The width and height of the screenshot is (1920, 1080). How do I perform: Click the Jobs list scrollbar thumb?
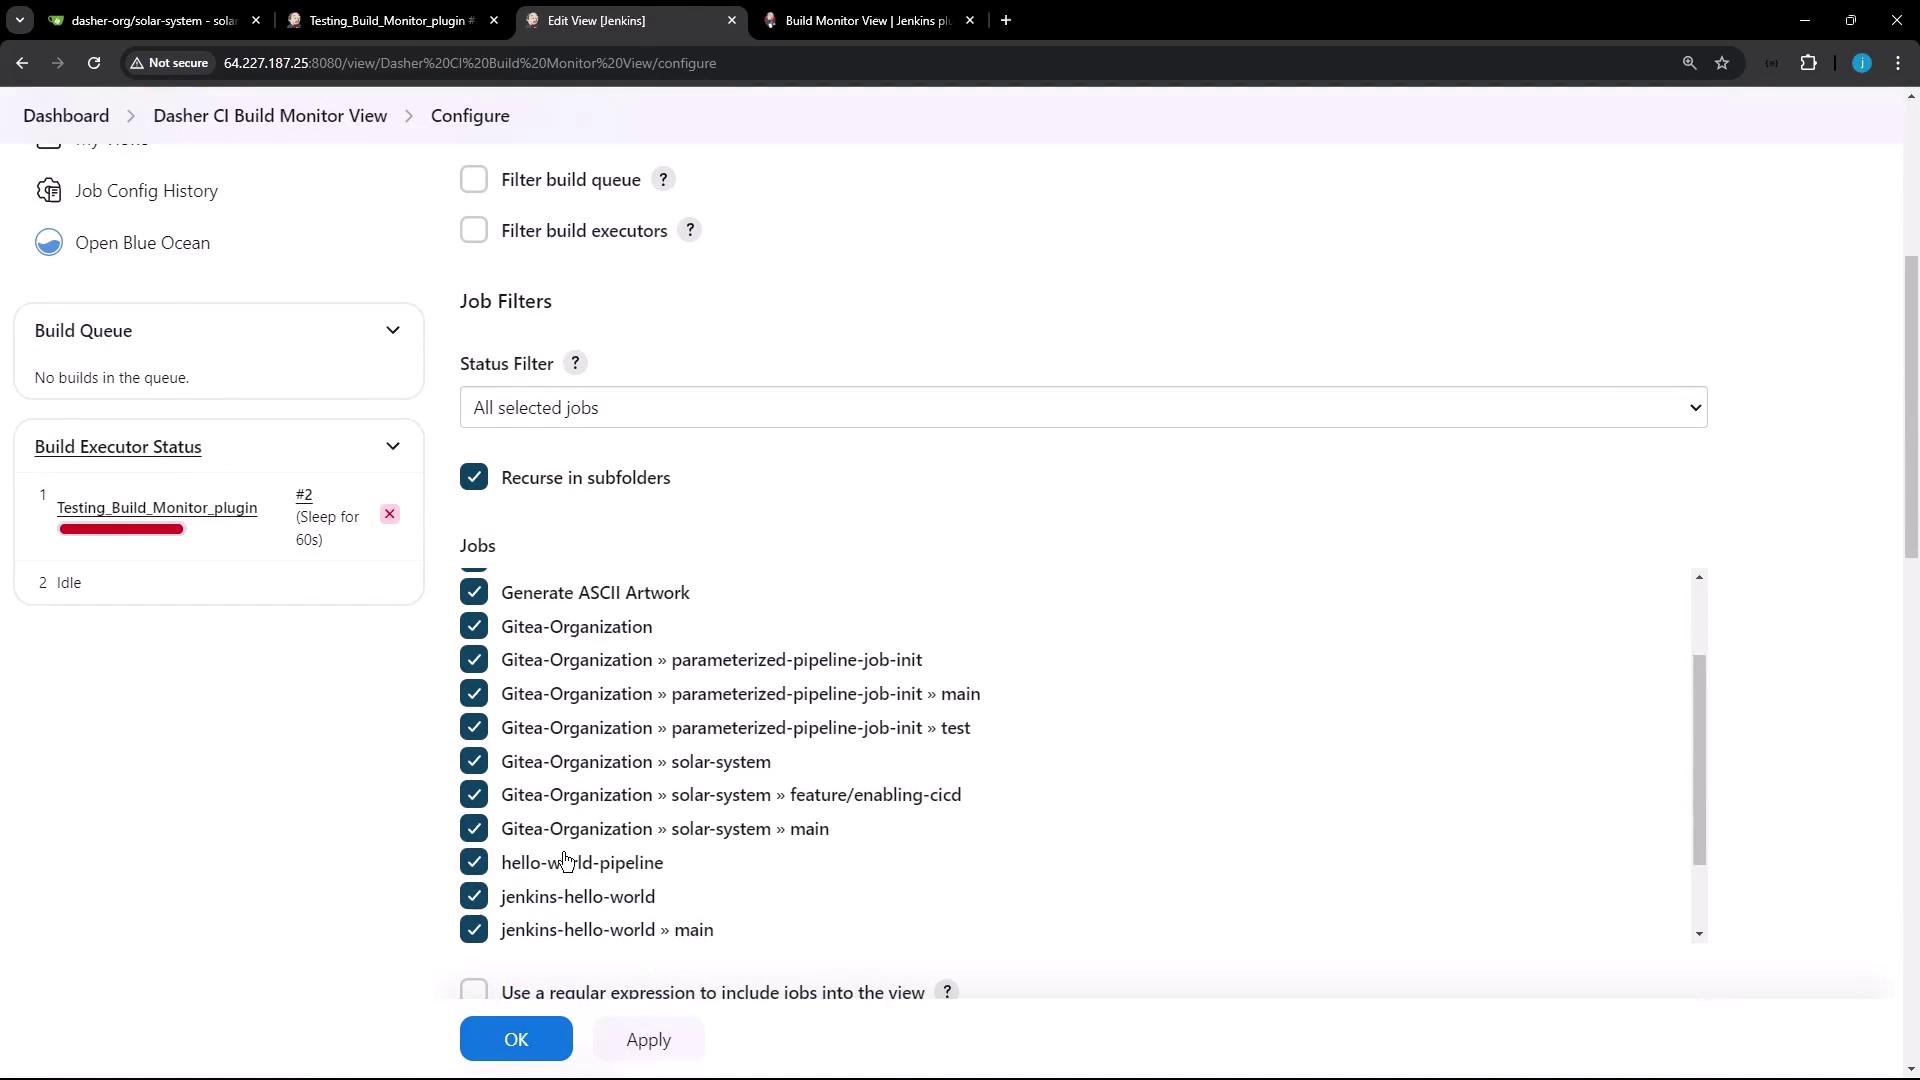click(1699, 760)
